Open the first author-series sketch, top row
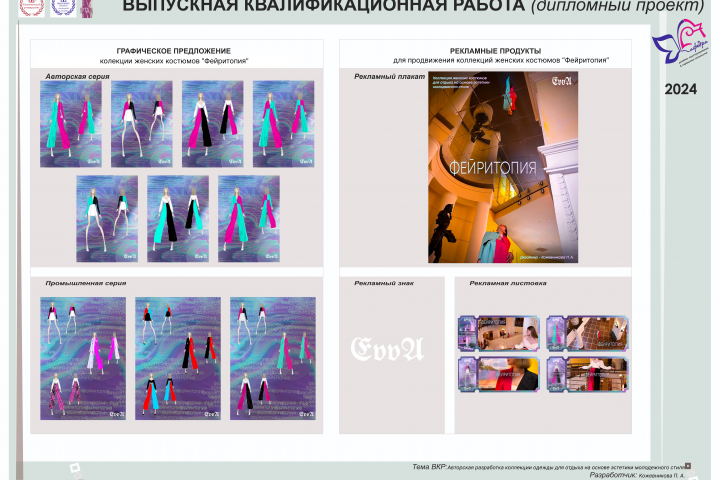The image size is (720, 480). point(71,124)
